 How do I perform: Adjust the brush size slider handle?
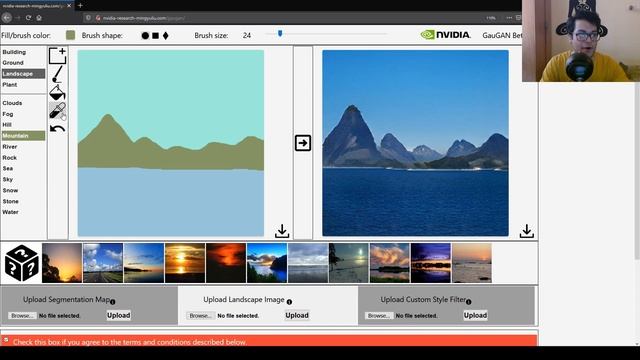[280, 33]
